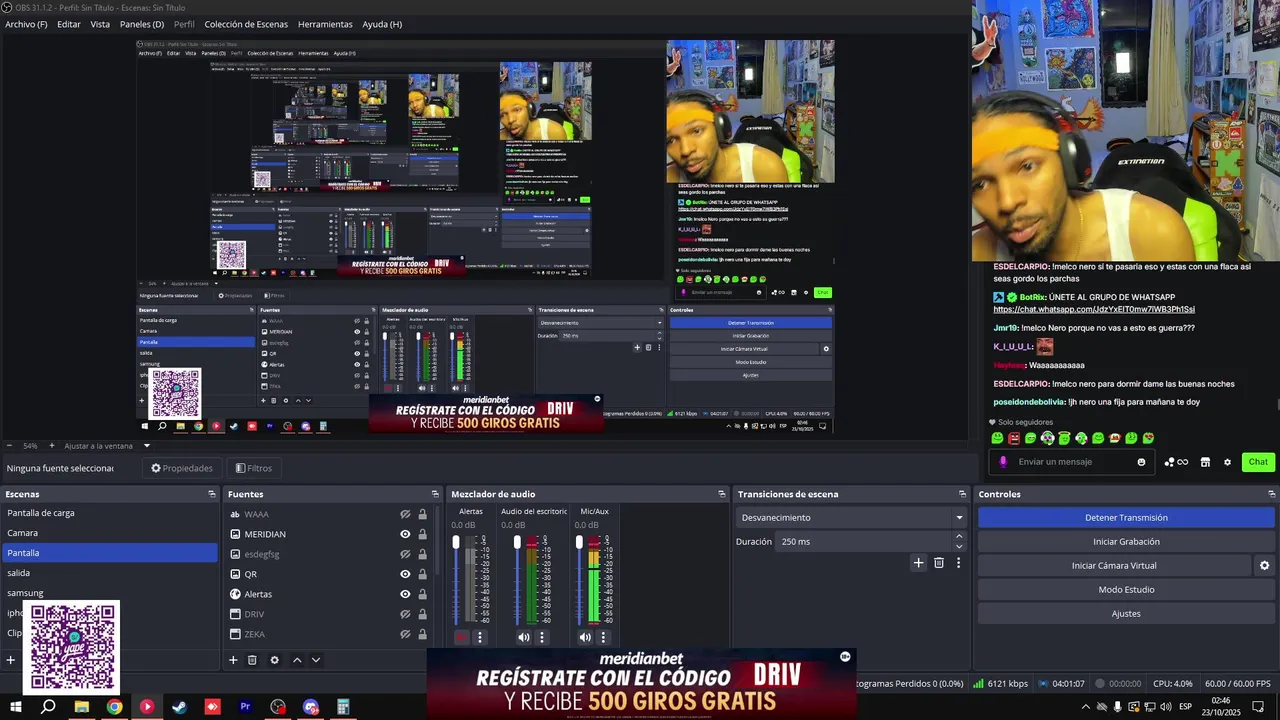Screen dimensions: 1280x720
Task: Remove transition with the trash icon in Transiciones
Action: point(939,563)
